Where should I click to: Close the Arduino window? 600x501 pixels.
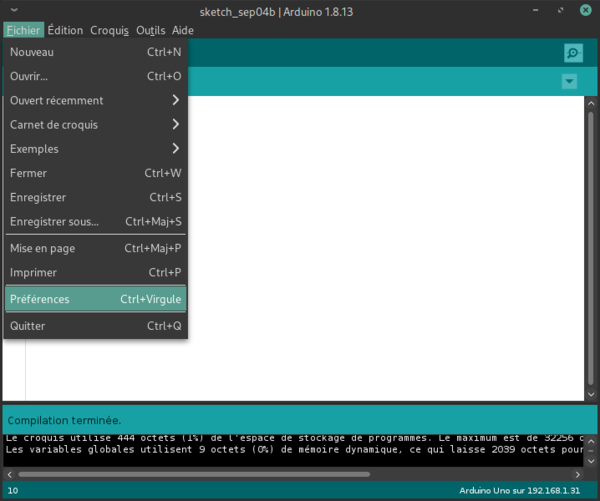click(585, 10)
